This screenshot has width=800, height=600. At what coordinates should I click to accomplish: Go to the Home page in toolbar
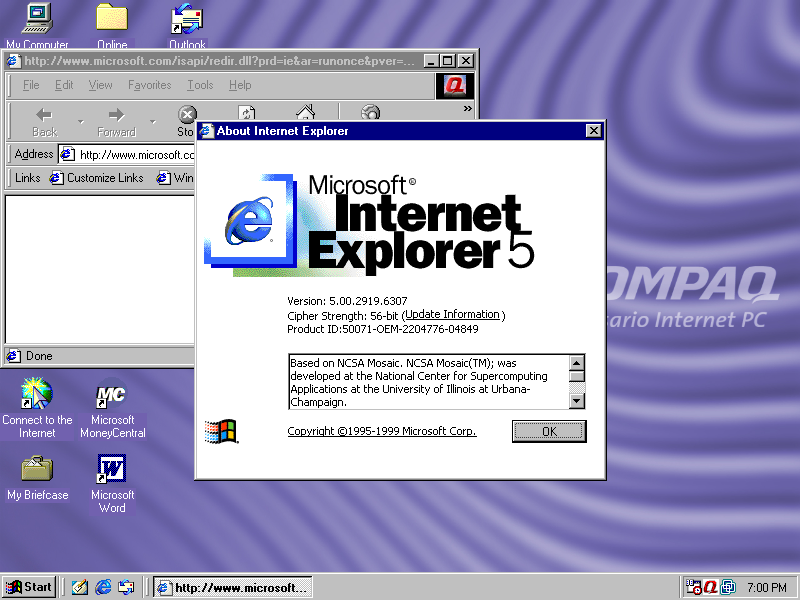coord(306,112)
